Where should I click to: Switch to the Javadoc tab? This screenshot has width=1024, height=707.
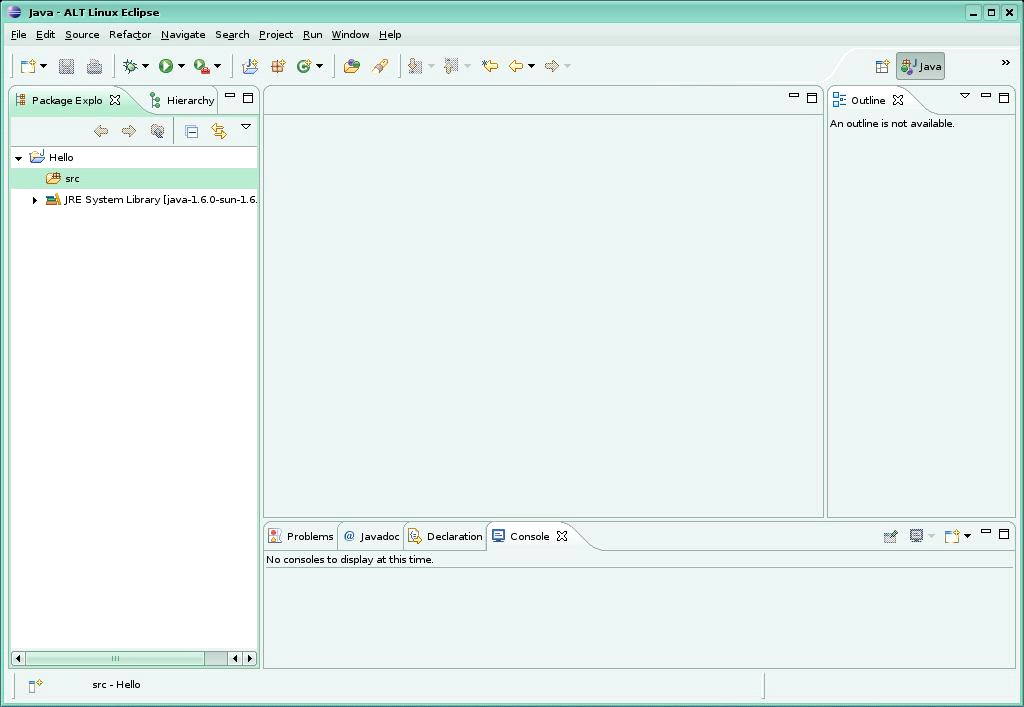pos(372,536)
